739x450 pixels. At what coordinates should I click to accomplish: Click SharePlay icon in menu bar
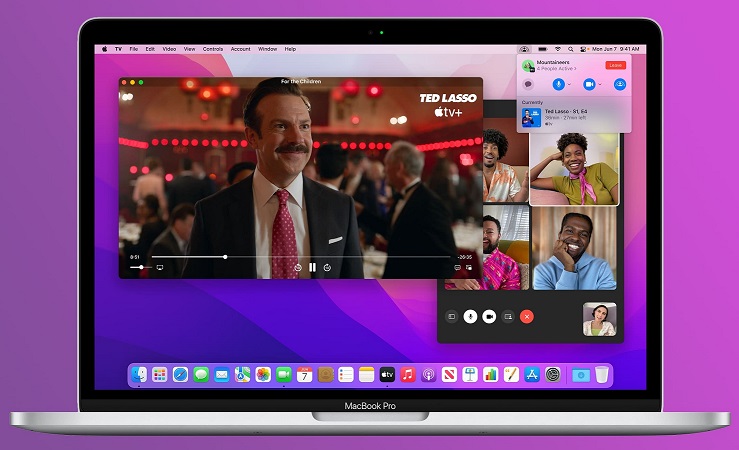[x=524, y=49]
